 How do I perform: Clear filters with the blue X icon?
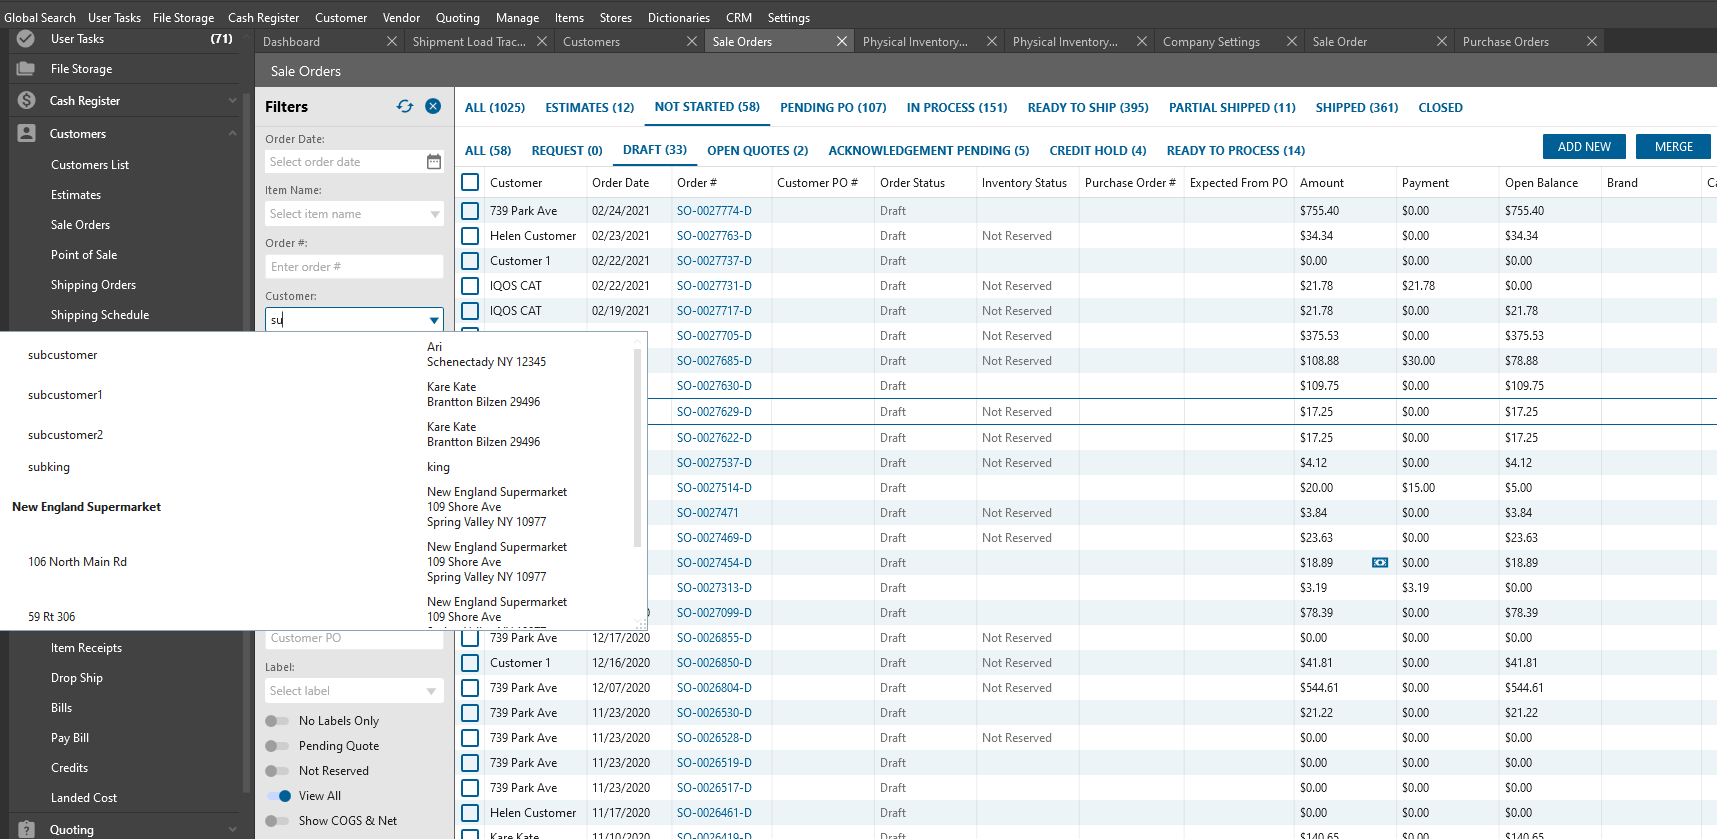click(x=433, y=106)
